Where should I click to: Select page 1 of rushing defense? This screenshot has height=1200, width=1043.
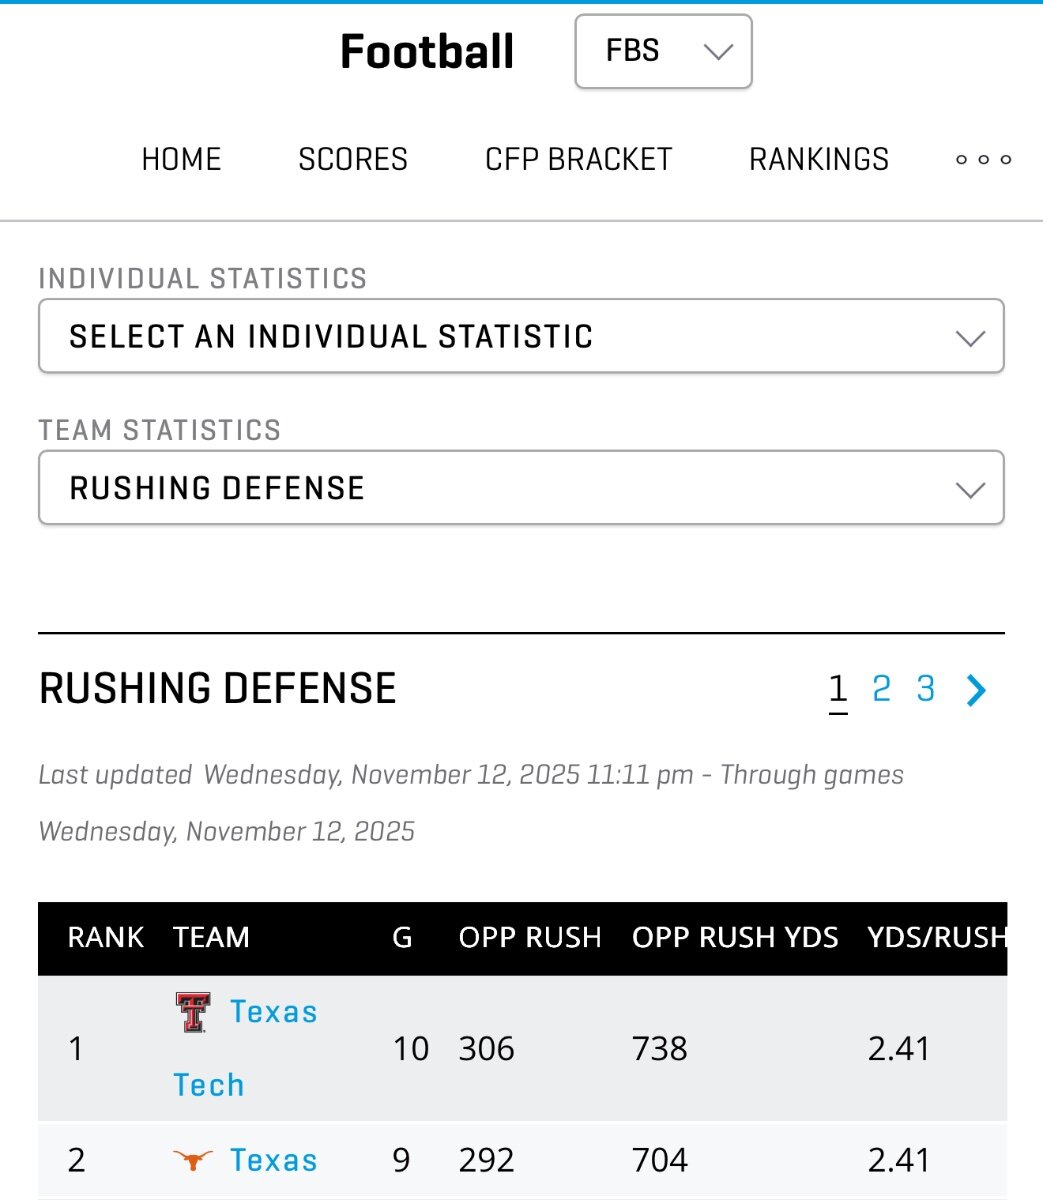tap(838, 689)
